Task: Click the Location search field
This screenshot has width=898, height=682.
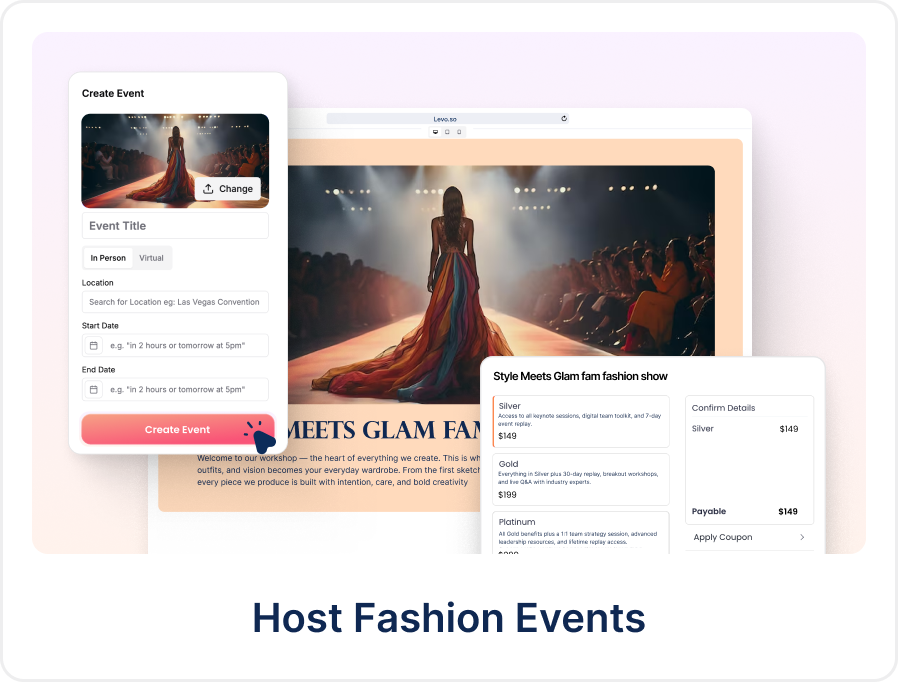Action: (x=175, y=302)
